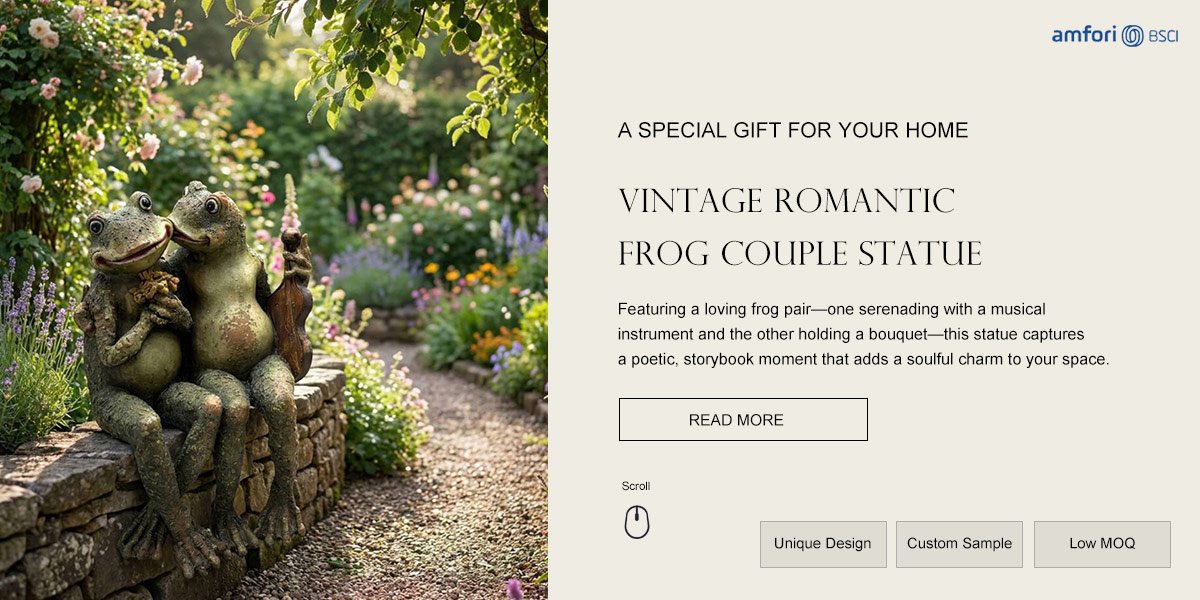1200x600 pixels.
Task: Click the scroll mouse icon
Action: 637,522
